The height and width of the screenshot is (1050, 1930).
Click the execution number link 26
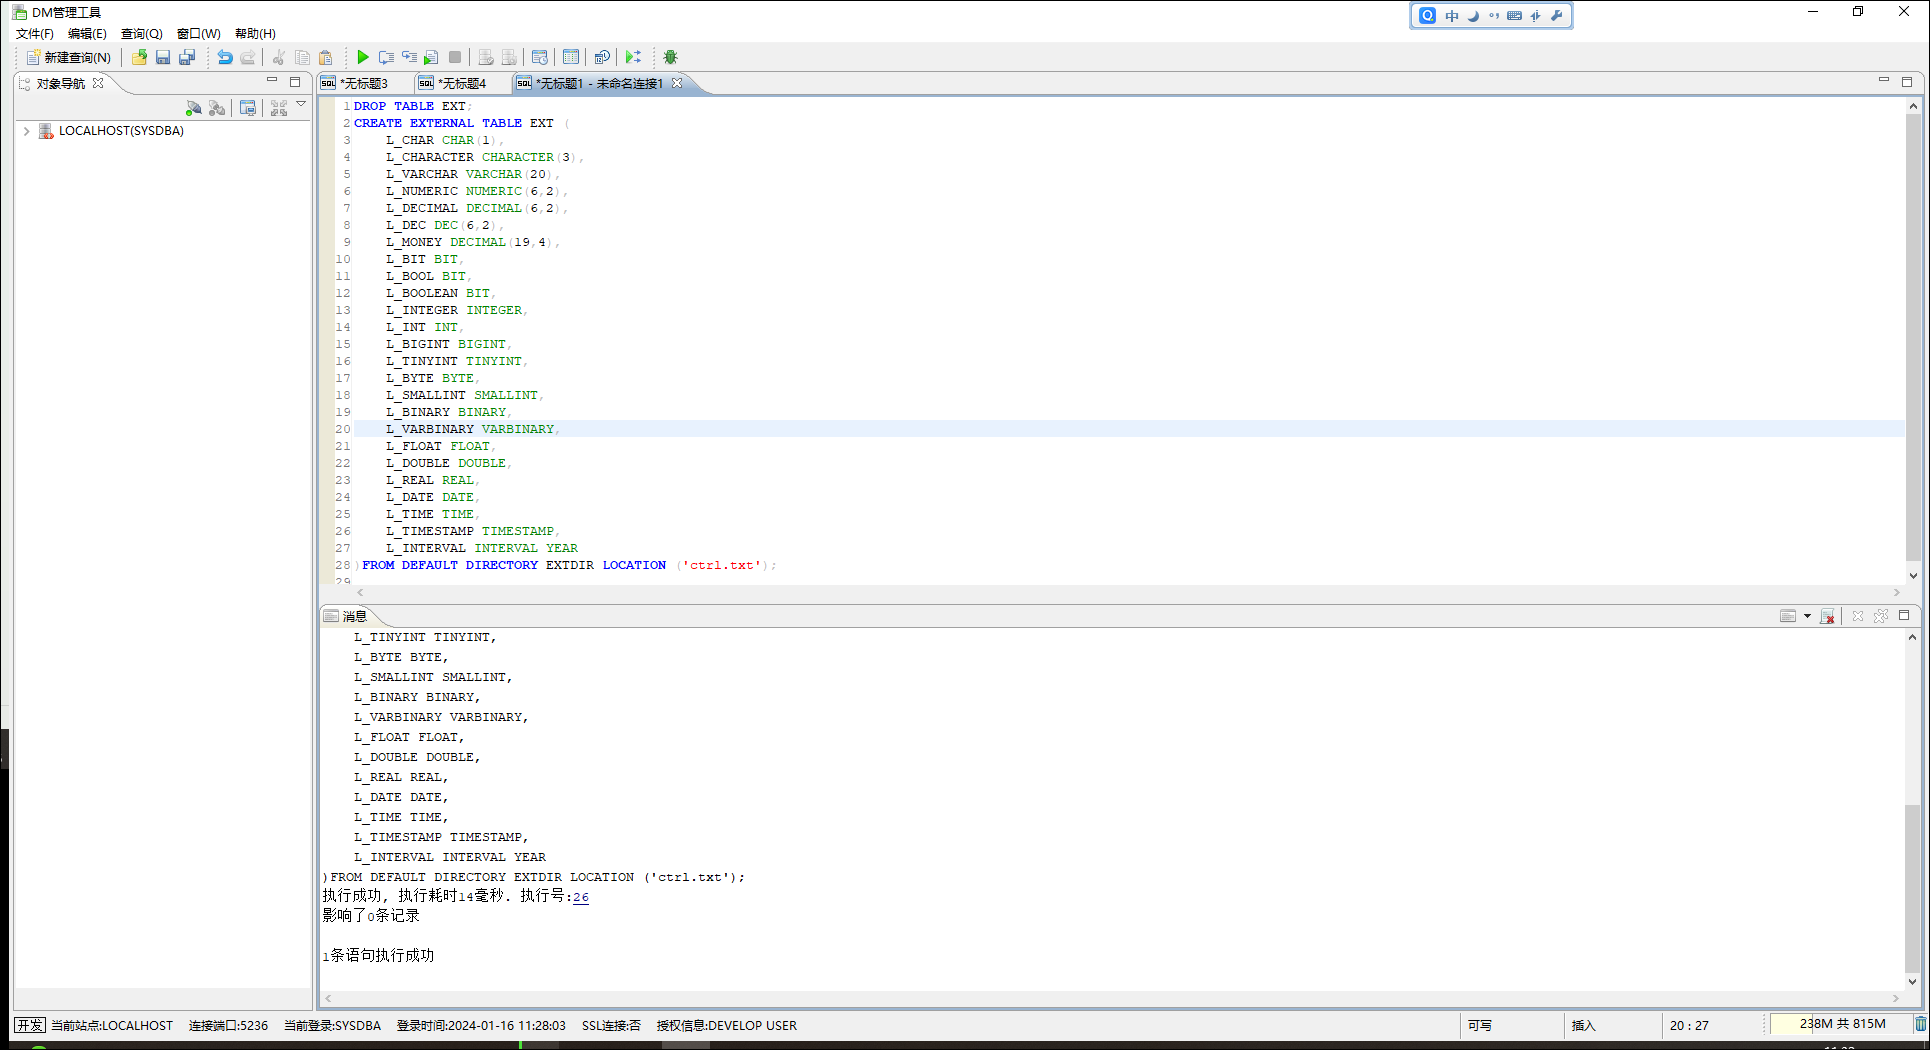pyautogui.click(x=581, y=897)
